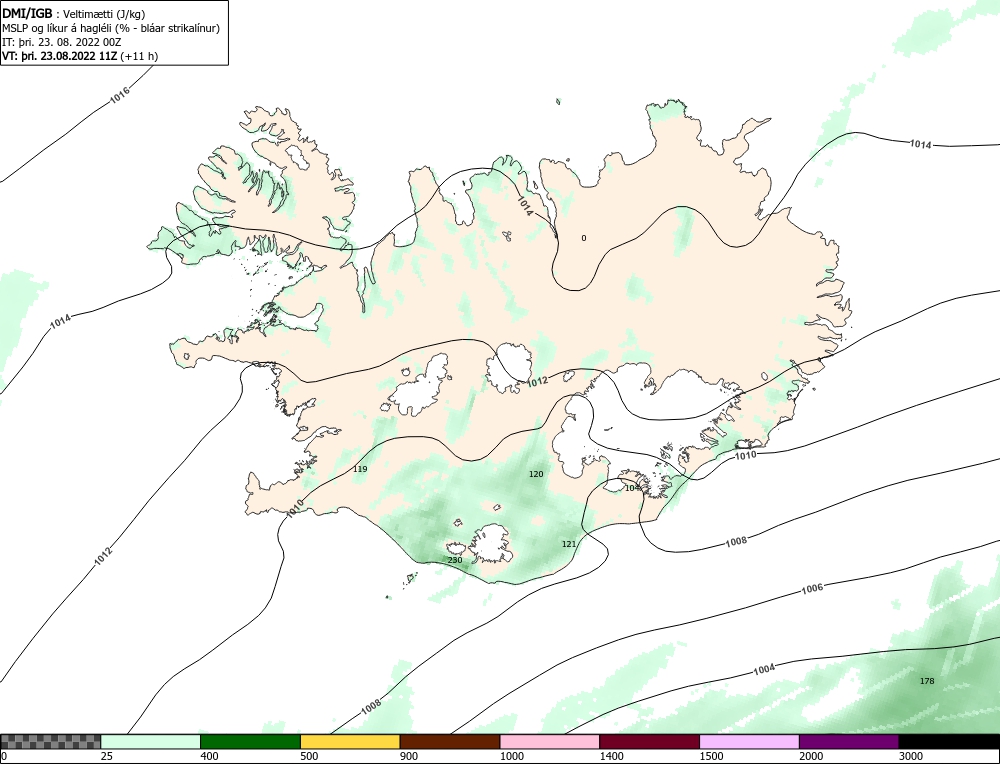Click the dark green 400–500 legend swatch

250,742
